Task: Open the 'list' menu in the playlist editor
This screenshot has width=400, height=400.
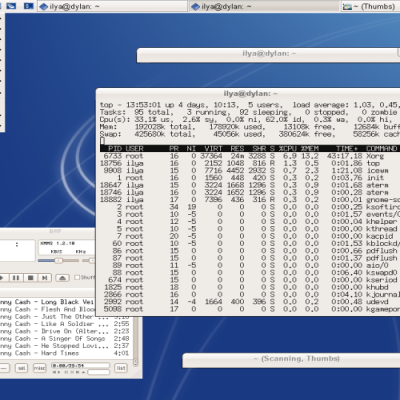Action: (121, 368)
